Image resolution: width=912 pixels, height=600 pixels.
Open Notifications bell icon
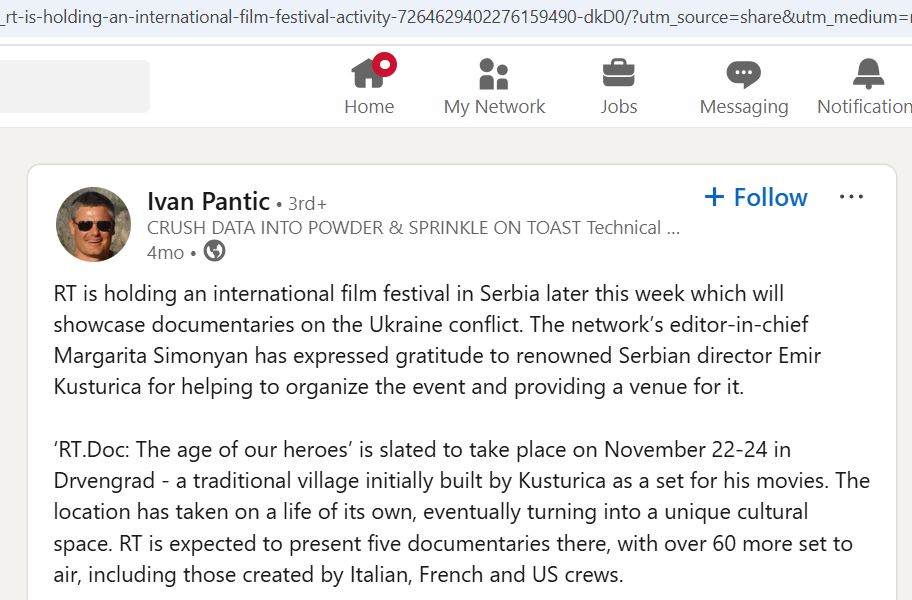coord(868,74)
